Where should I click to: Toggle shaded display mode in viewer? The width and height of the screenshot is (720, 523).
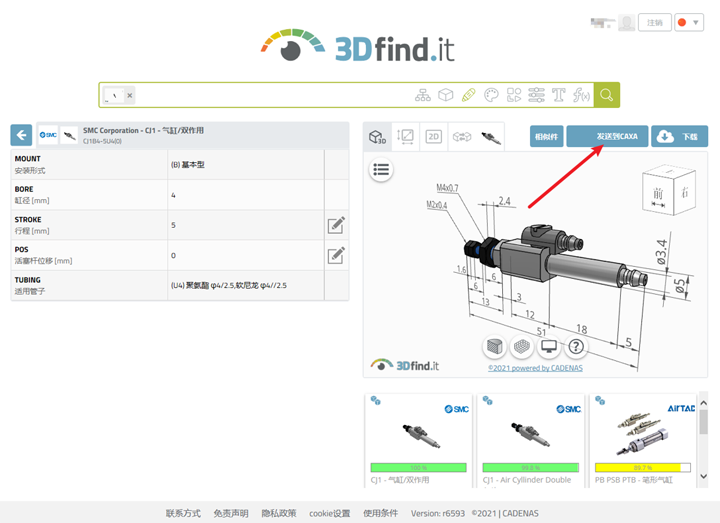click(495, 346)
